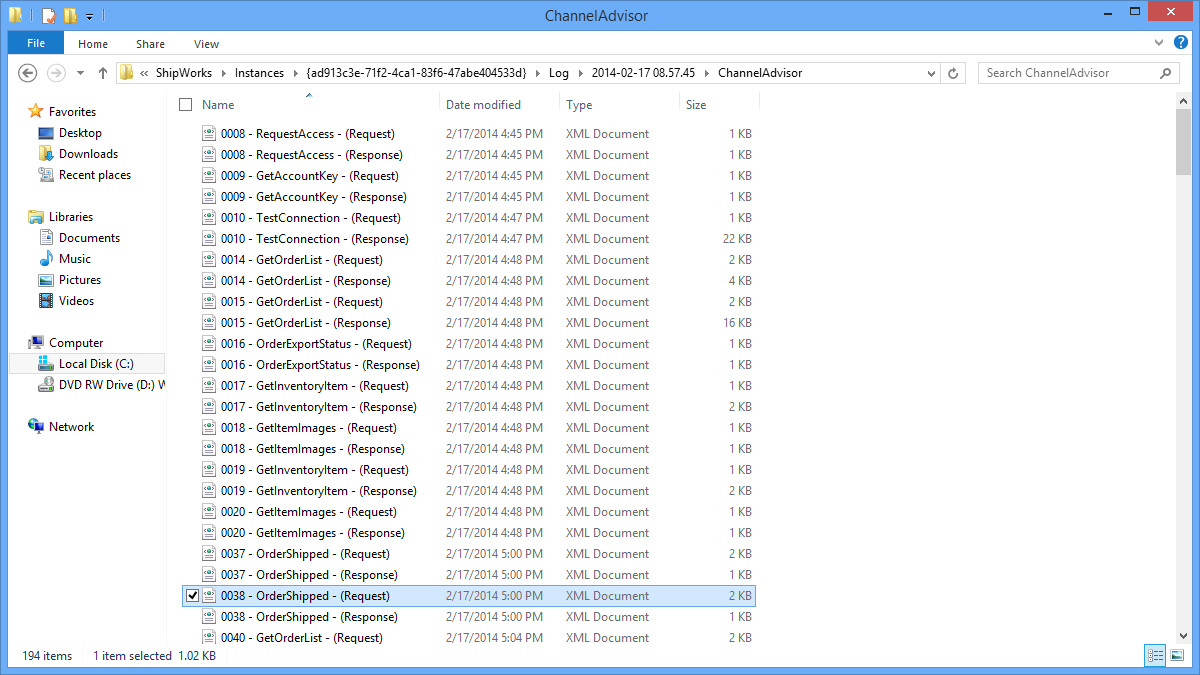The width and height of the screenshot is (1200, 675).
Task: Click file icon of 0019 - GetInventoryItem - (Request)
Action: point(210,470)
